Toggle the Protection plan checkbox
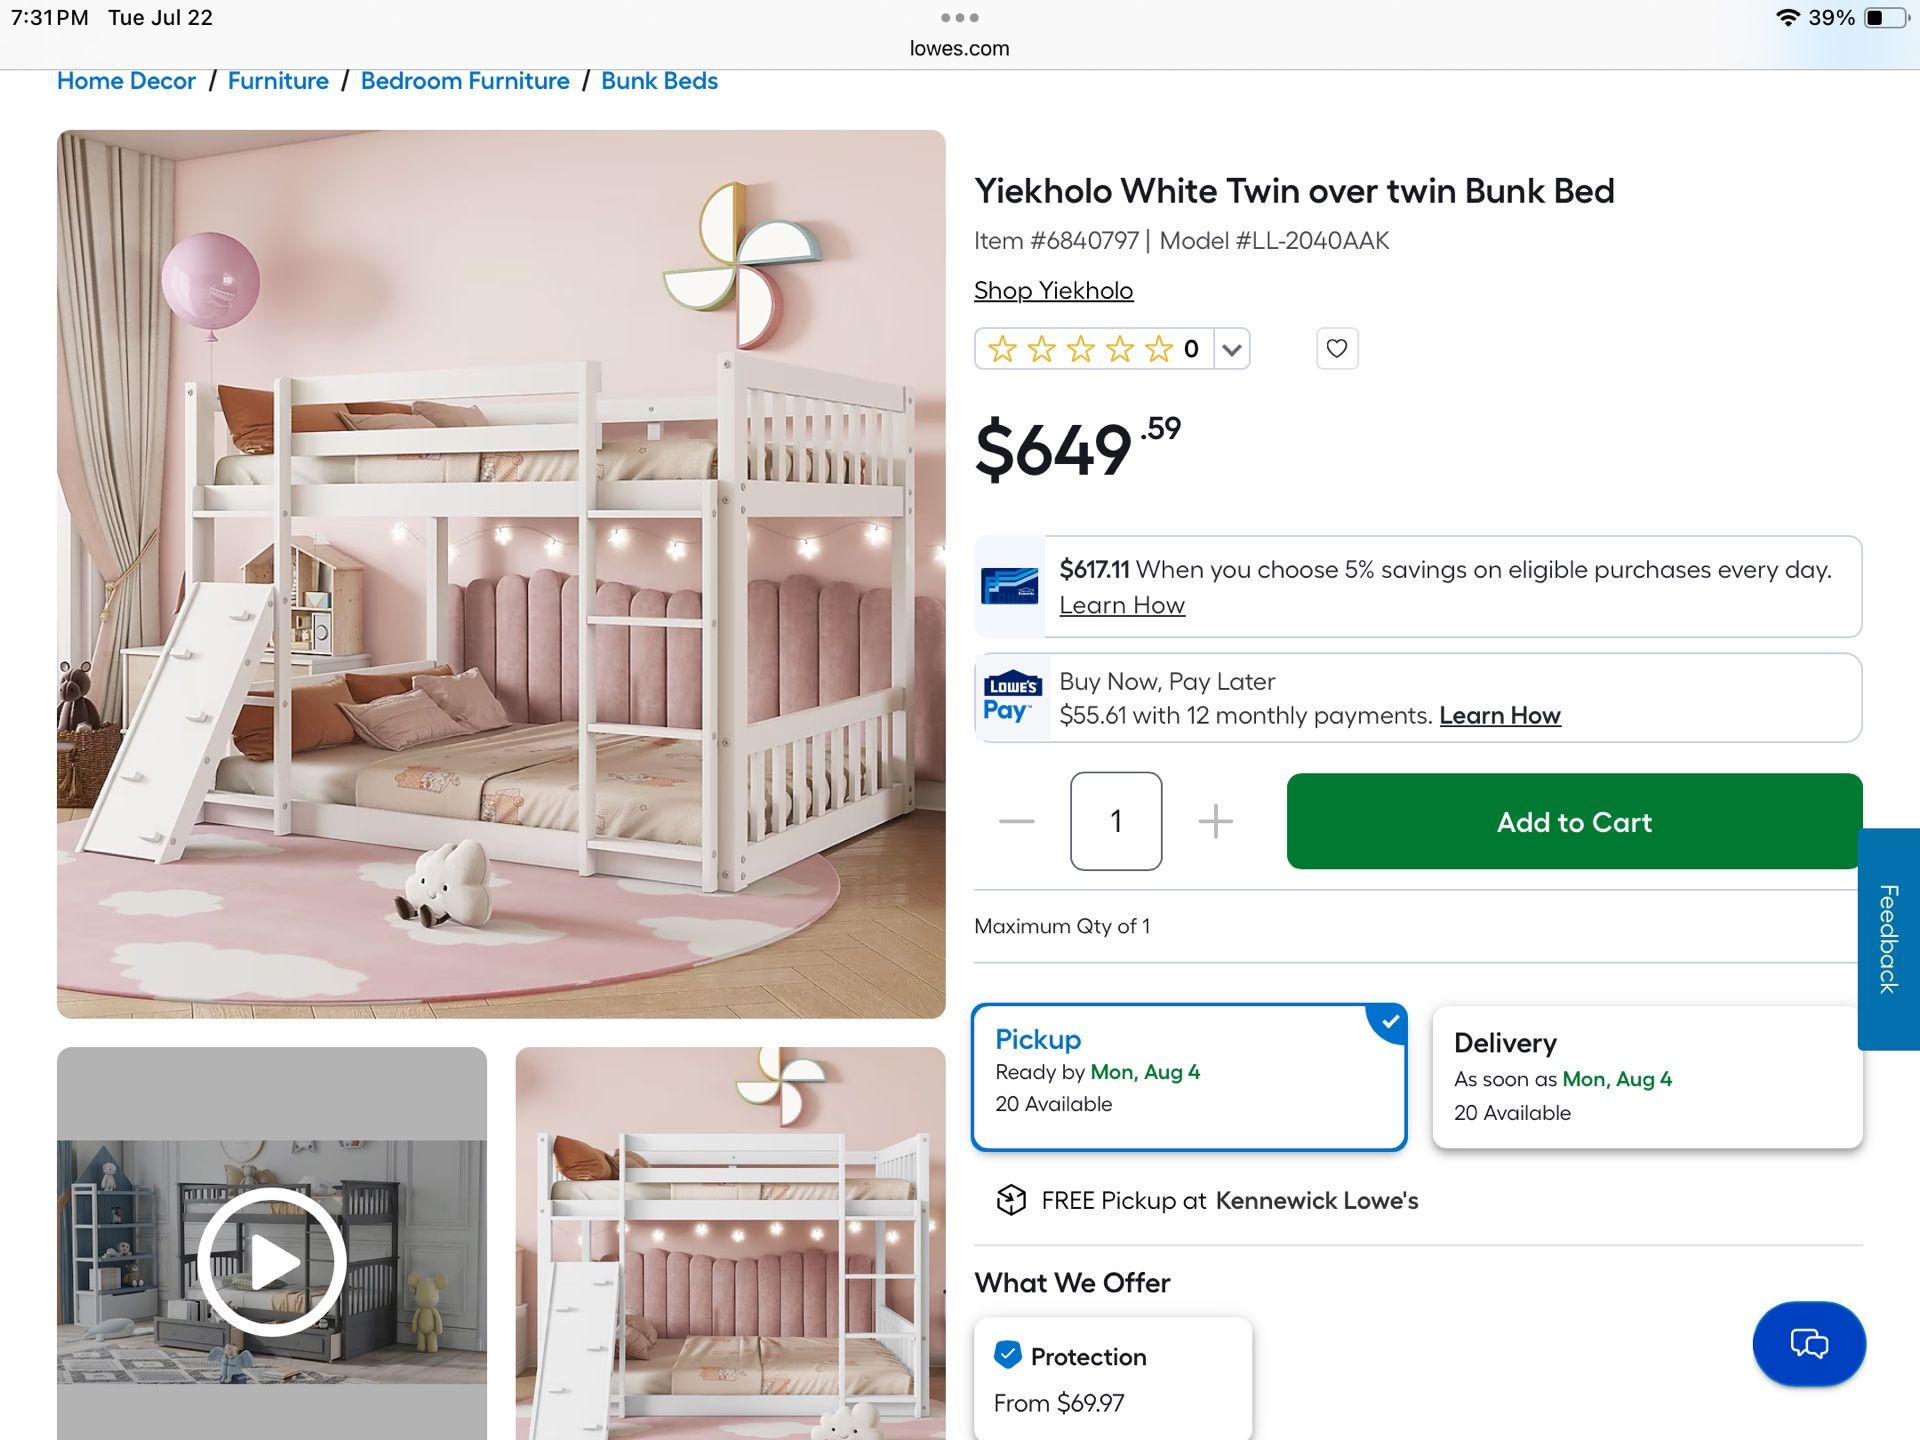 [x=1008, y=1355]
